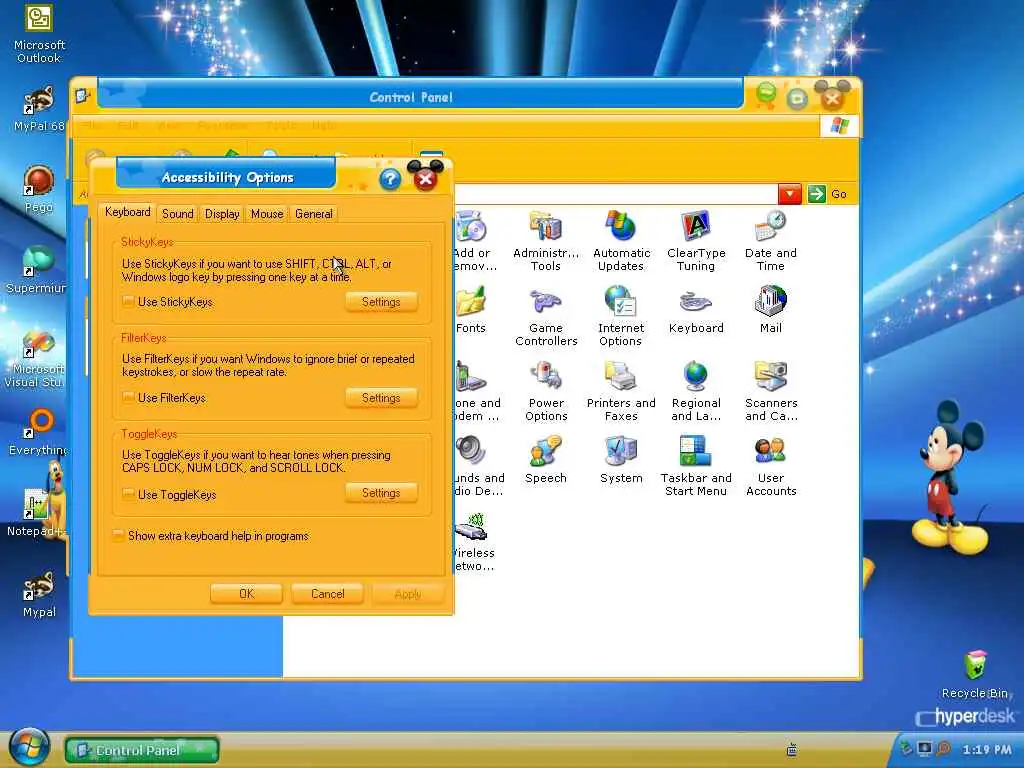Select the Notepad++ desktop shortcut
This screenshot has height=768, width=1024.
click(37, 513)
